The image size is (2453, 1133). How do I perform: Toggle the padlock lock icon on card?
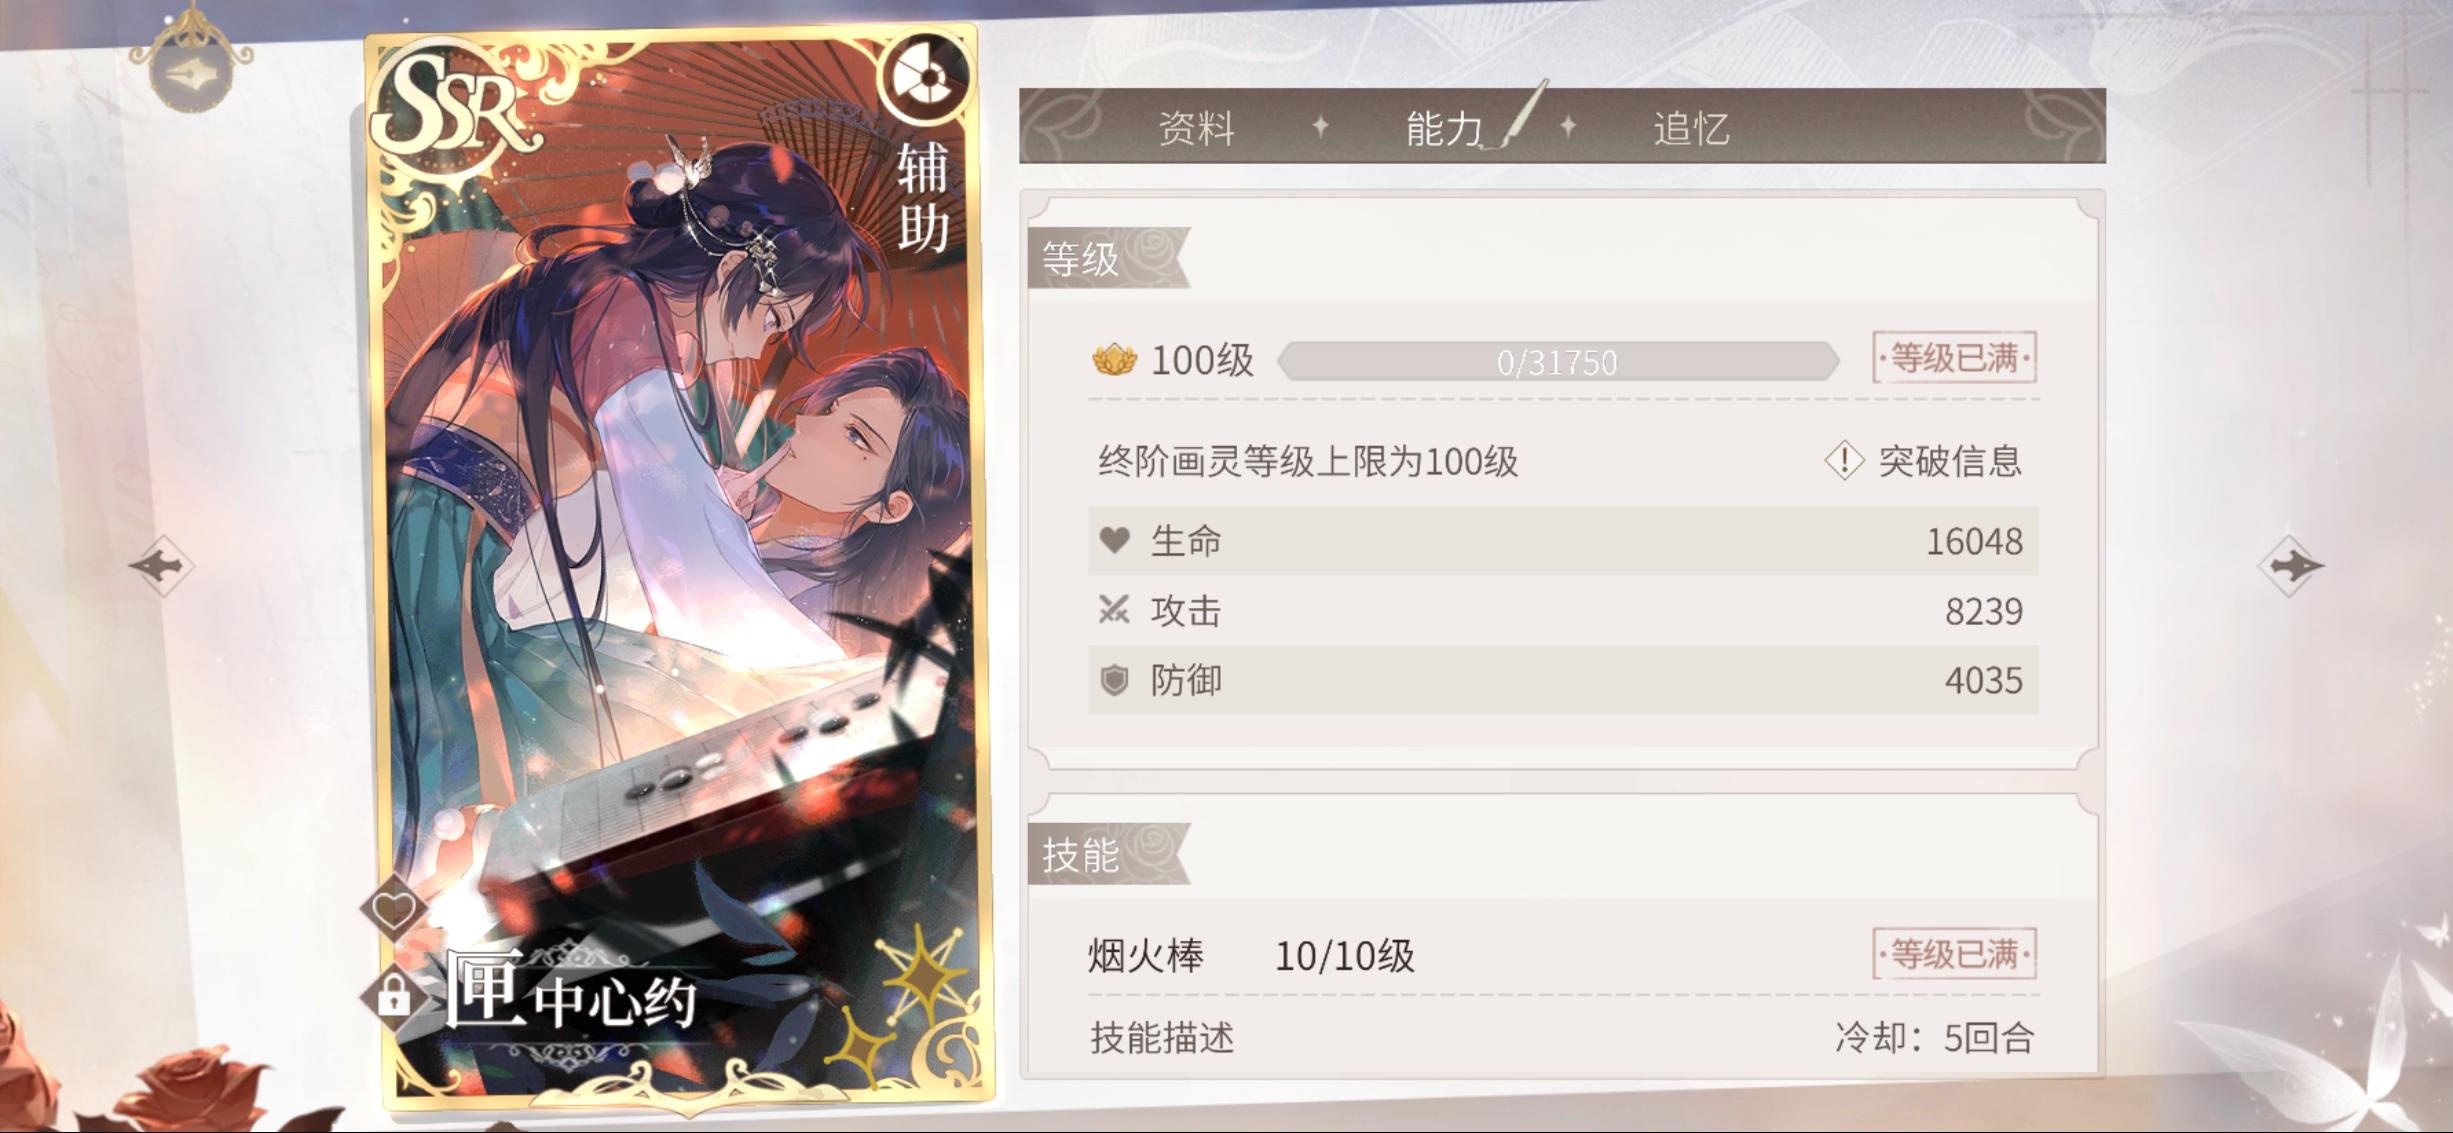(393, 996)
